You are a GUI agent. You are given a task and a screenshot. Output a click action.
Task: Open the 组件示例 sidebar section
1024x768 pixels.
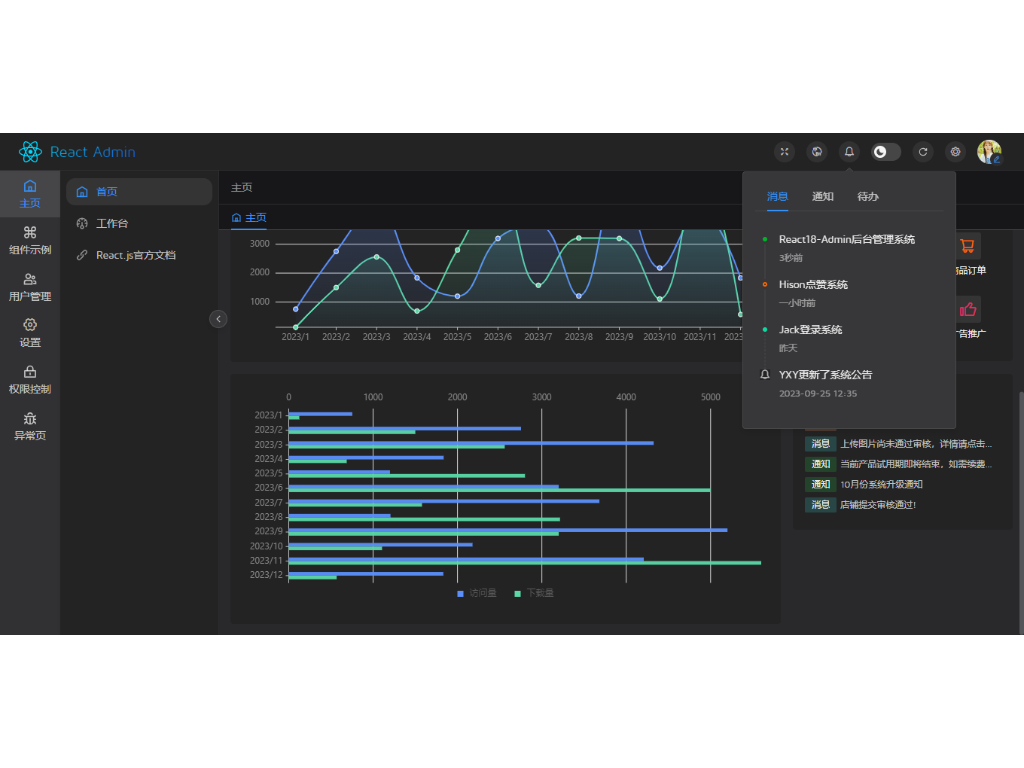30,240
